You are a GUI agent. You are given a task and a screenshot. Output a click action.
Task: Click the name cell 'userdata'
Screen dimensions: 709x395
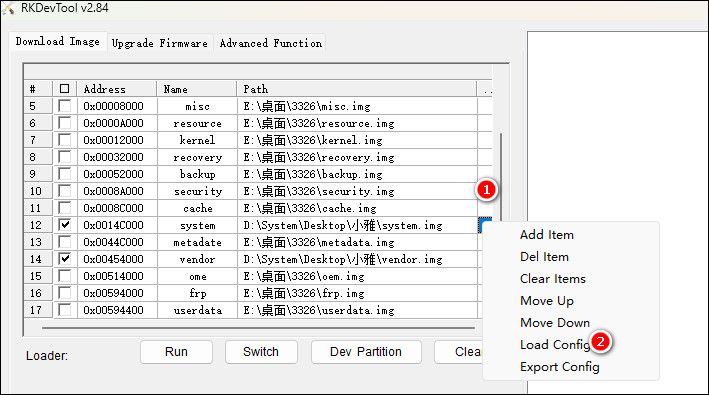tap(198, 310)
